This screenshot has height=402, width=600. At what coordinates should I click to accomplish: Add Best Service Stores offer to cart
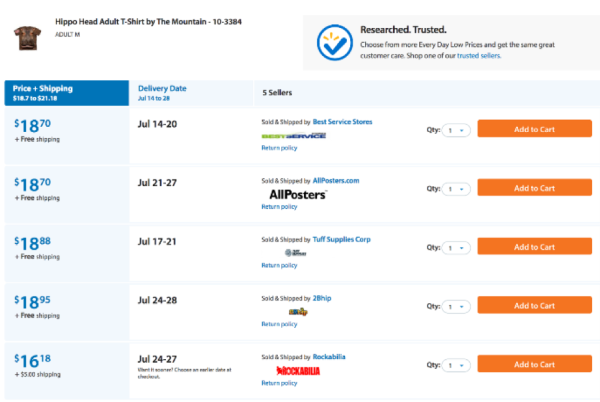pos(534,129)
